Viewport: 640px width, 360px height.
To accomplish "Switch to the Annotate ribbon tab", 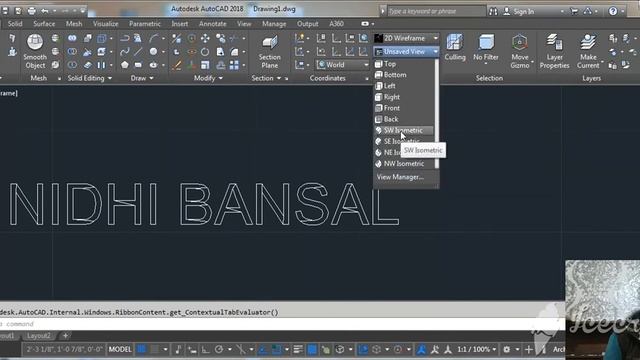I will tap(212, 24).
